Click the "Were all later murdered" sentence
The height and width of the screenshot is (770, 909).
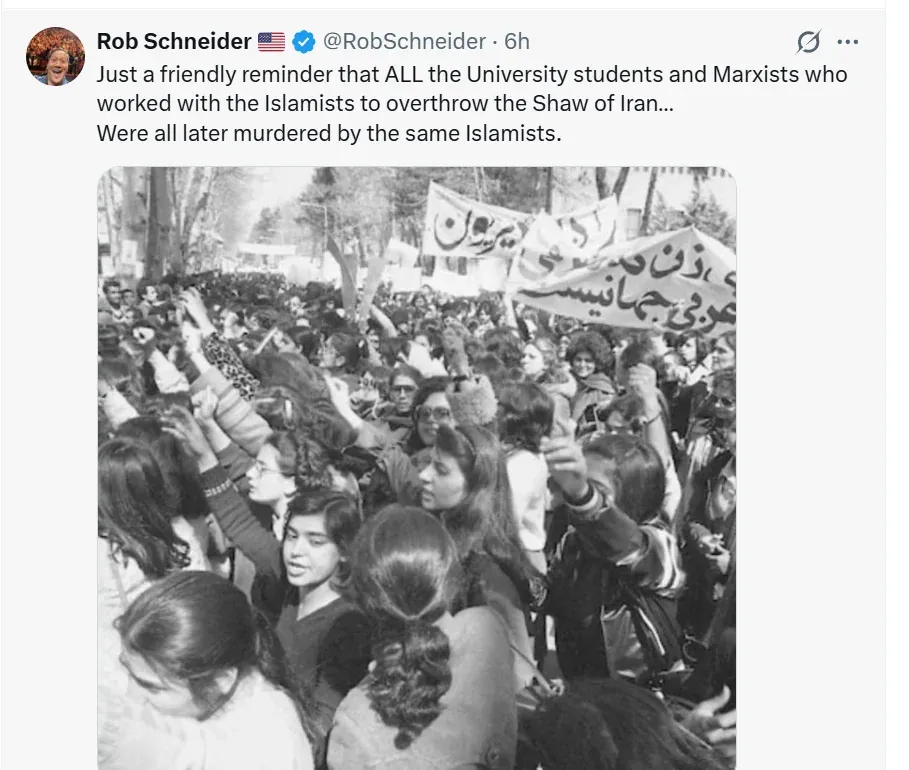point(329,133)
